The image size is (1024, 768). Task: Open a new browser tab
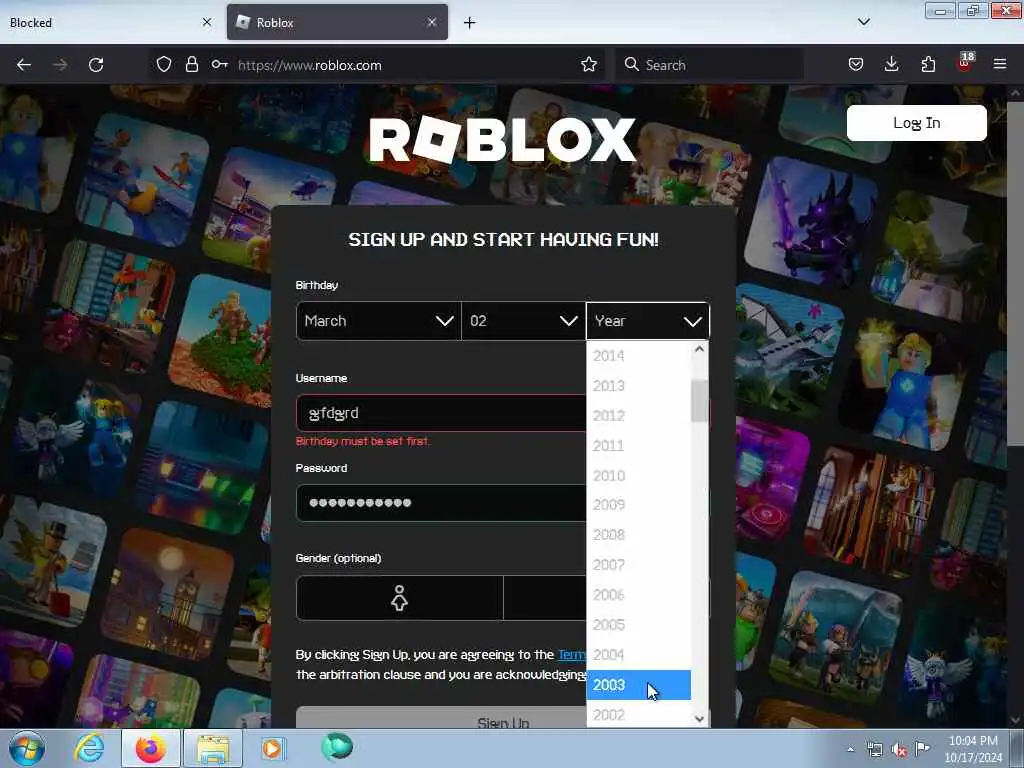tap(470, 23)
